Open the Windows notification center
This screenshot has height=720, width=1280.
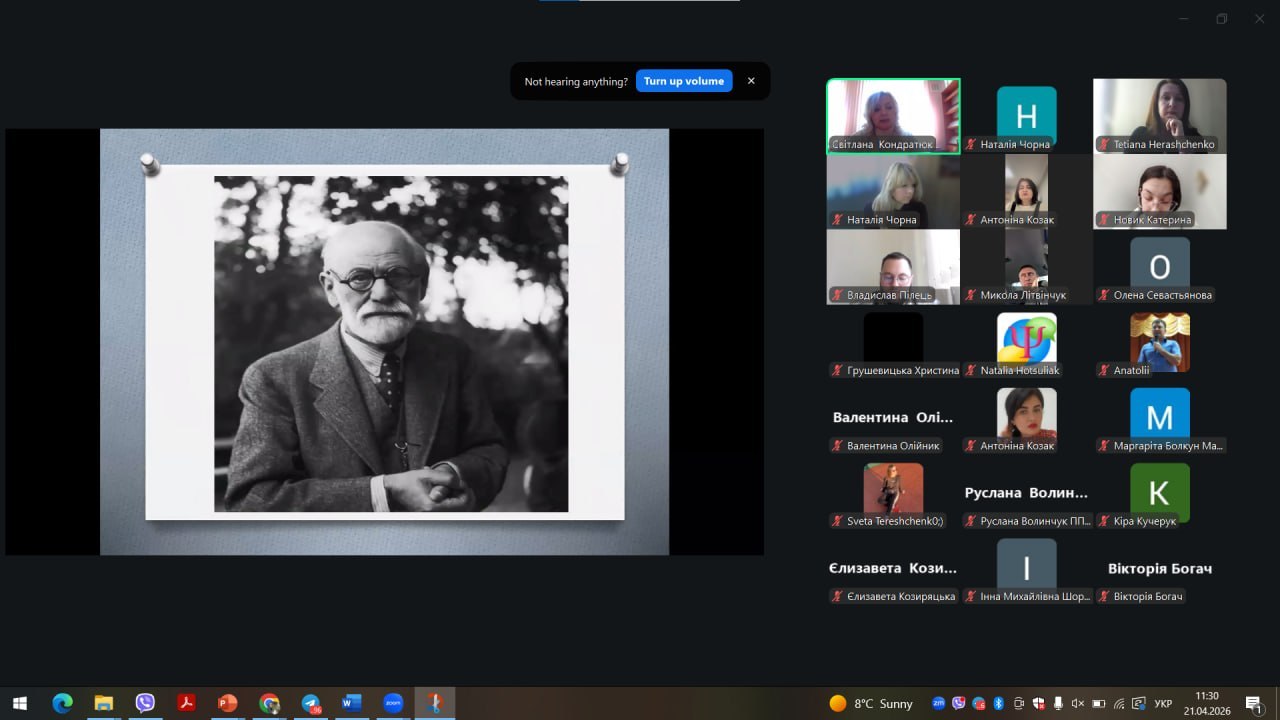coord(1254,703)
